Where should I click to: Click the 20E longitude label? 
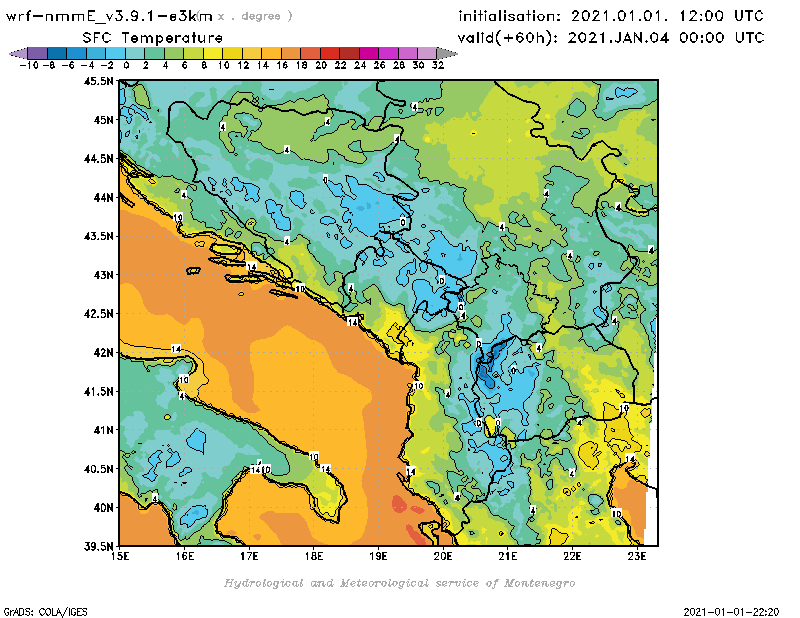pos(443,556)
